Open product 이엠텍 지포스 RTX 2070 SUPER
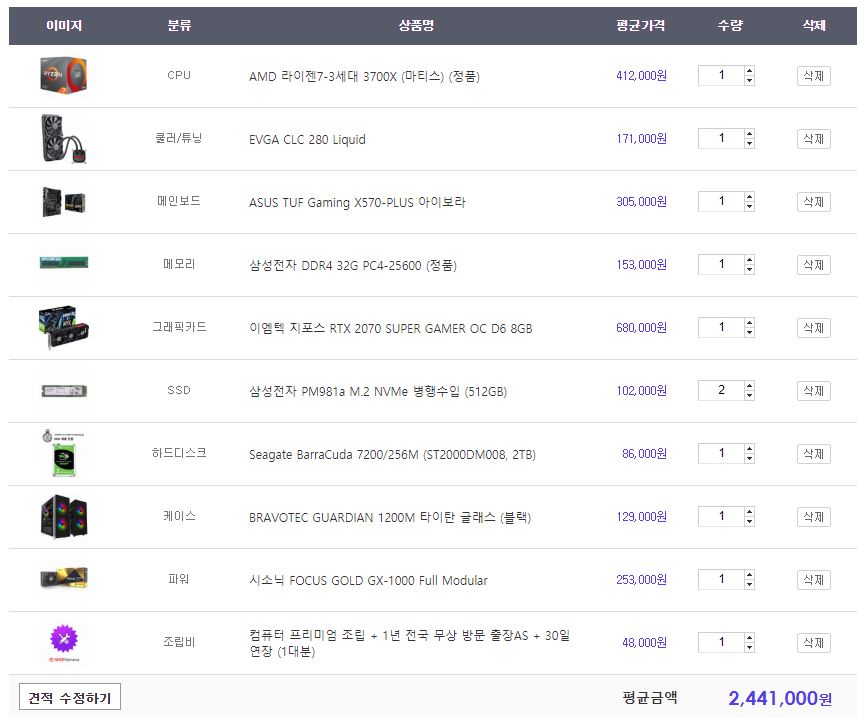 pyautogui.click(x=391, y=328)
